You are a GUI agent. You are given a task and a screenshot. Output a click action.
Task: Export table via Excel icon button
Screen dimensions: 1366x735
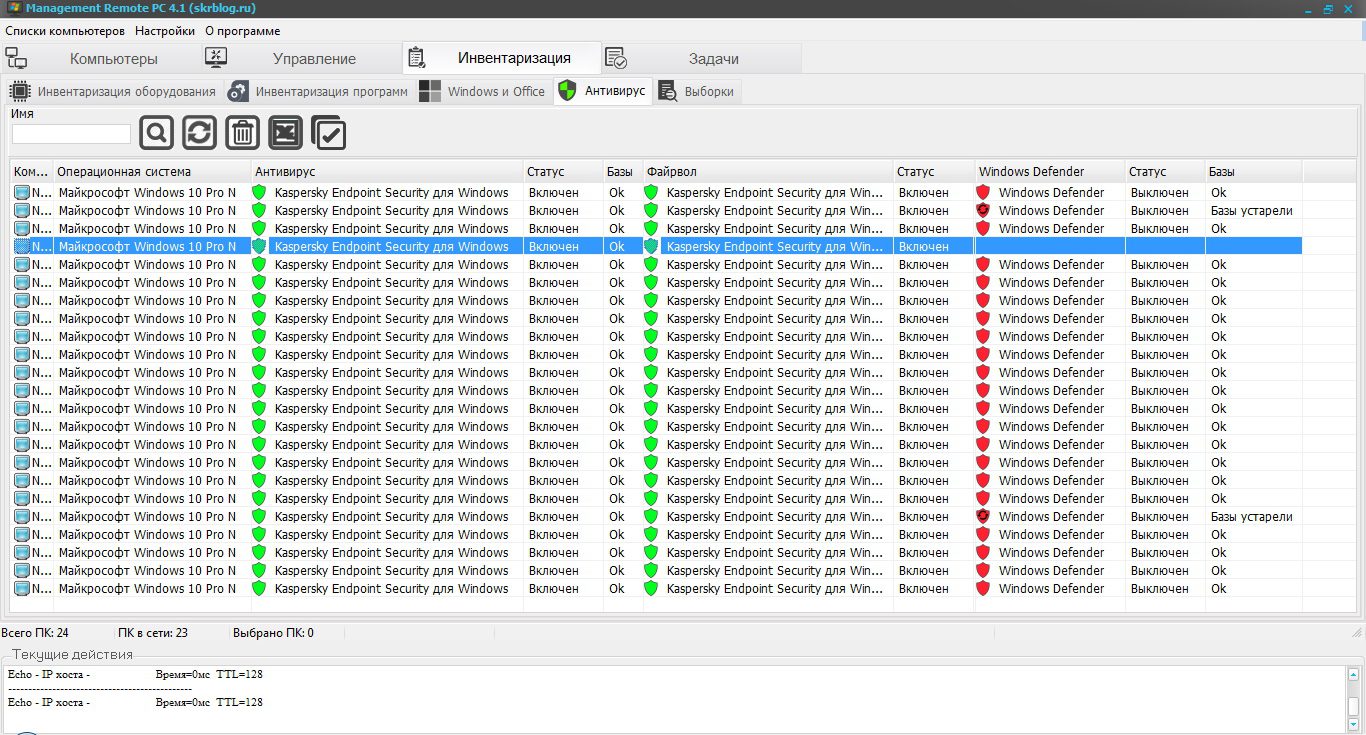point(286,133)
